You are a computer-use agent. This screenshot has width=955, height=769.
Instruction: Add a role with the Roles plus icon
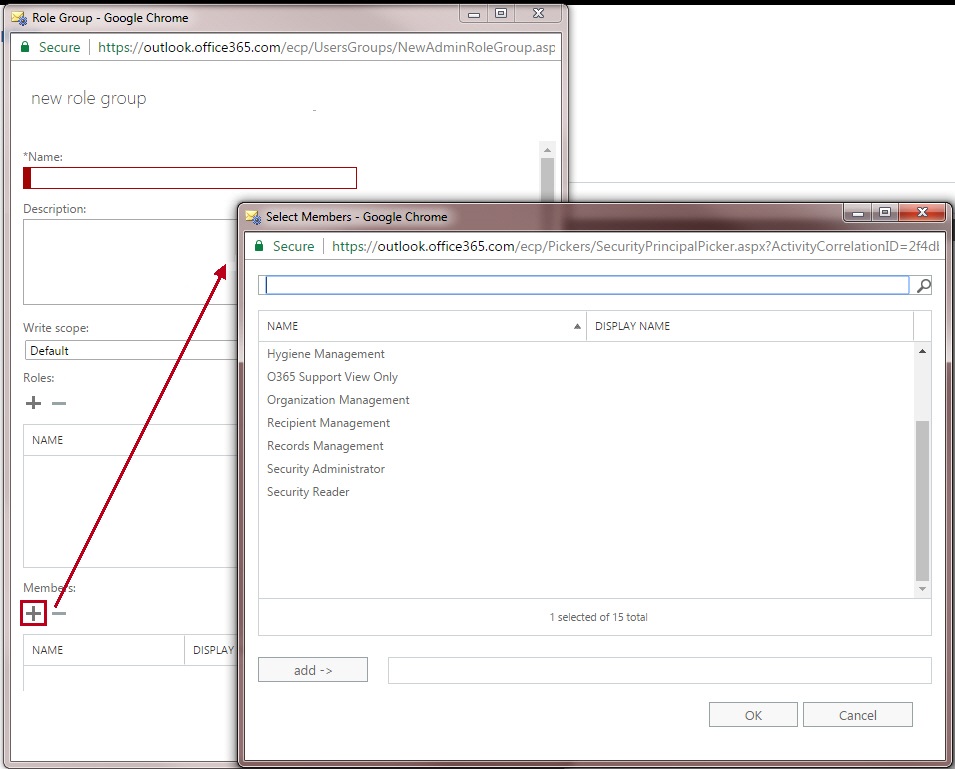click(33, 403)
